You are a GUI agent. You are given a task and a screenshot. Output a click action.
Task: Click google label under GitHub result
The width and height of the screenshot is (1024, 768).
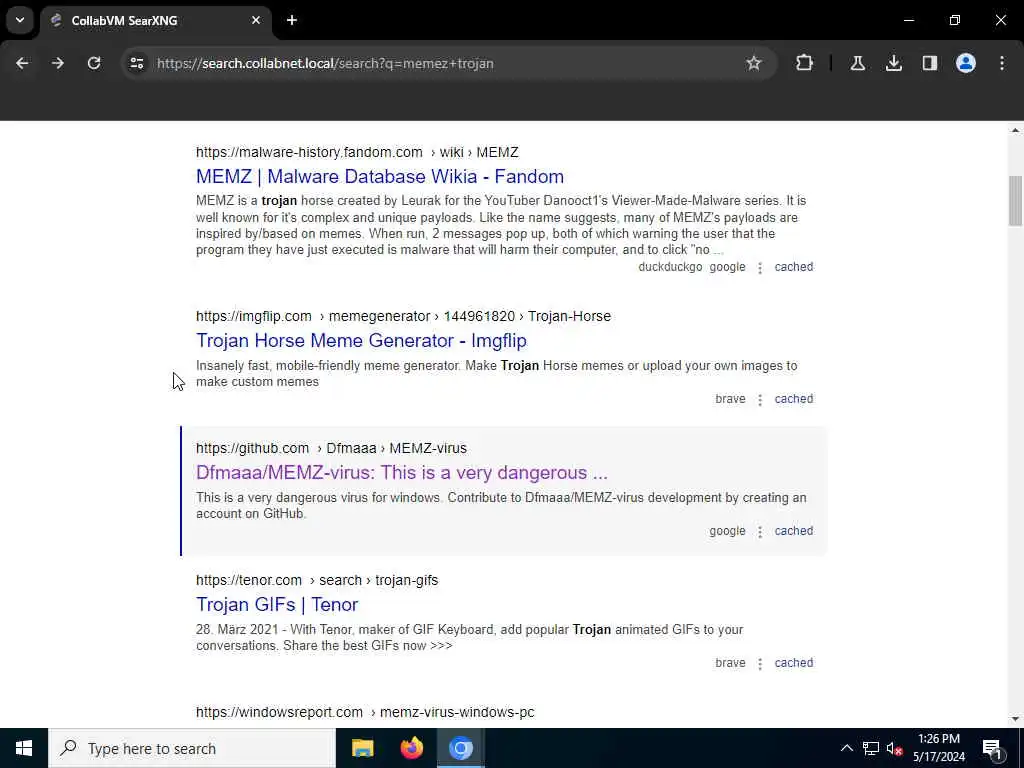[727, 530]
